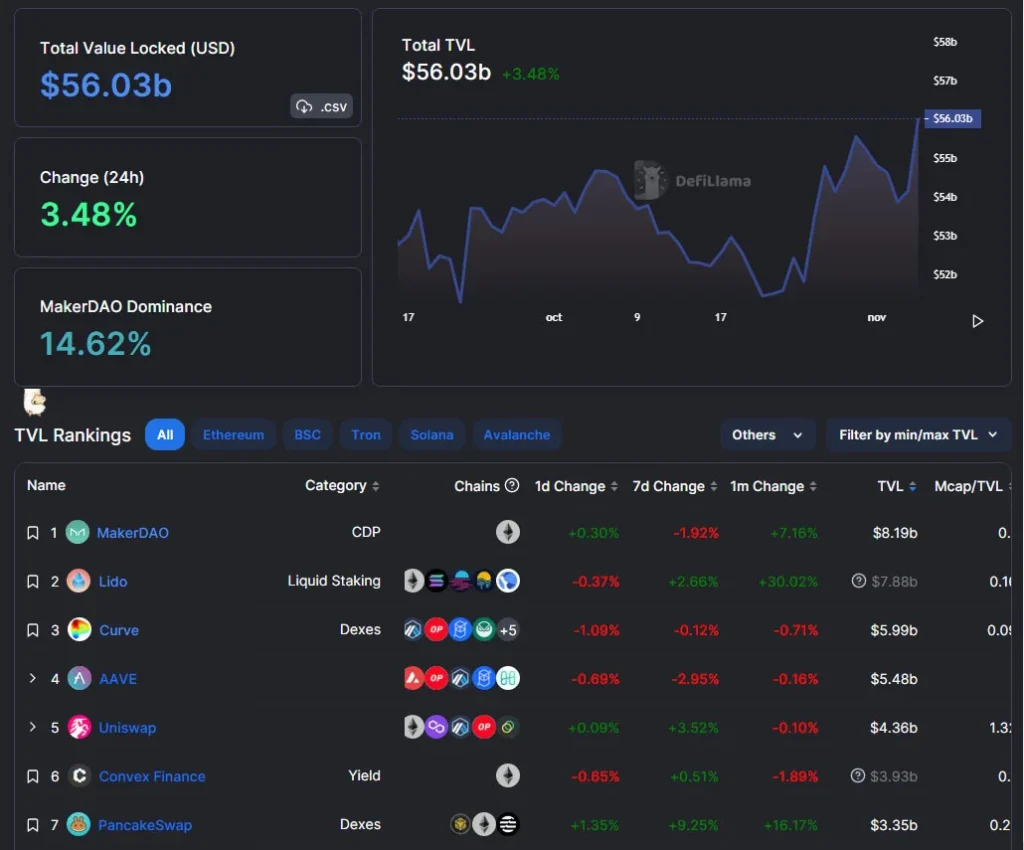Open Filter by min/max TVL dropdown
Screen dimensions: 1024x850
tap(918, 435)
